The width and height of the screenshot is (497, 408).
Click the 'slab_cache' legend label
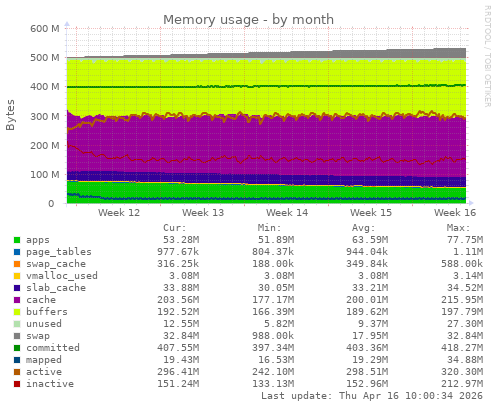click(x=56, y=288)
